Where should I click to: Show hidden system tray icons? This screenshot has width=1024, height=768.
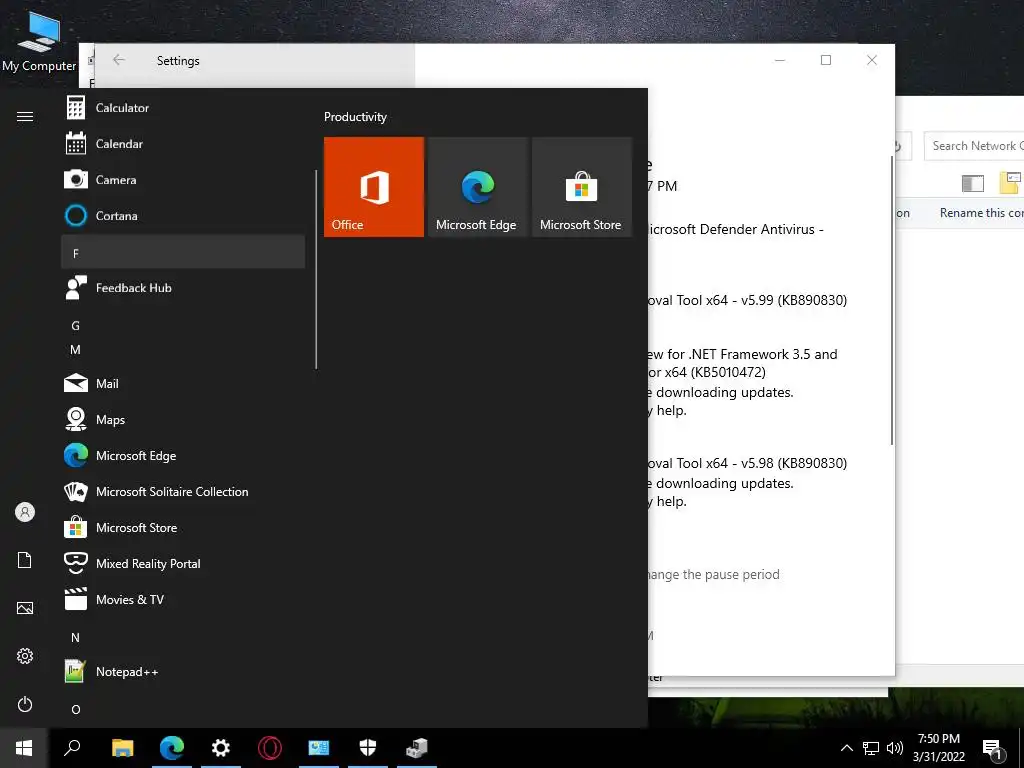pyautogui.click(x=846, y=748)
